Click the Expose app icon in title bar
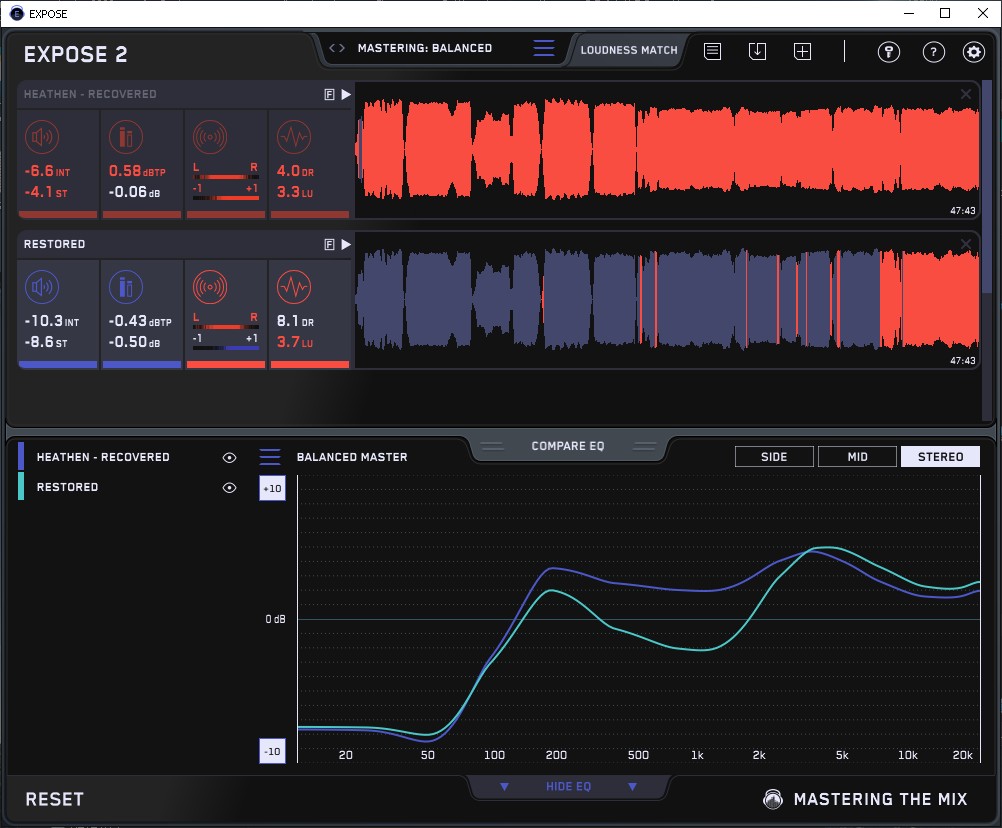The width and height of the screenshot is (1002, 828). click(17, 13)
